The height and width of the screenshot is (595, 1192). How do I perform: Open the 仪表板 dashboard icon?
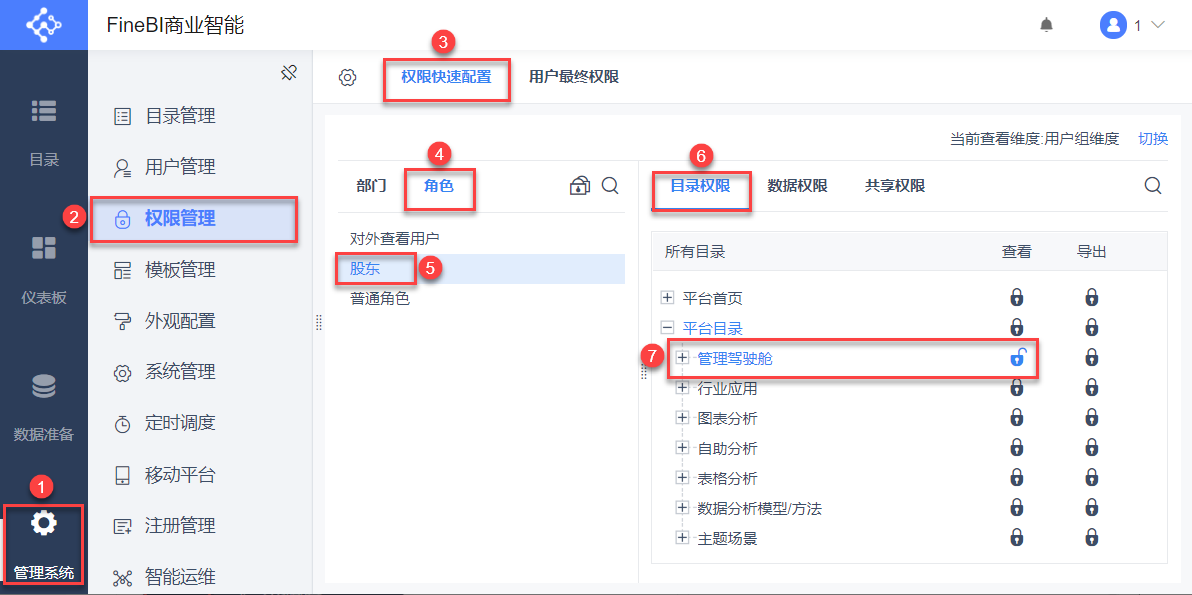click(44, 248)
